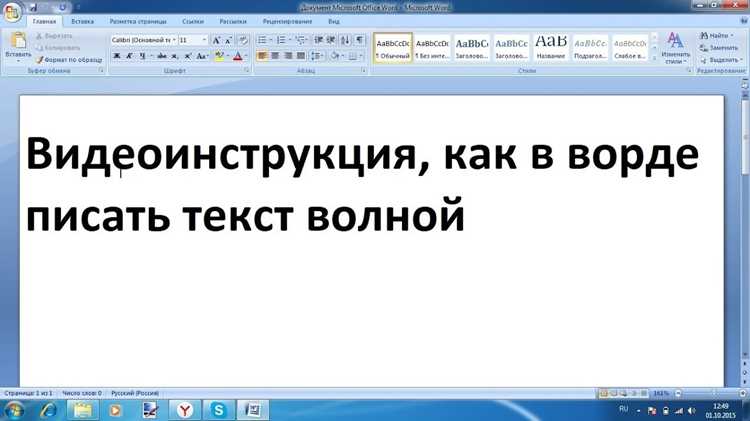Open Internet Explorer from taskbar

point(48,410)
